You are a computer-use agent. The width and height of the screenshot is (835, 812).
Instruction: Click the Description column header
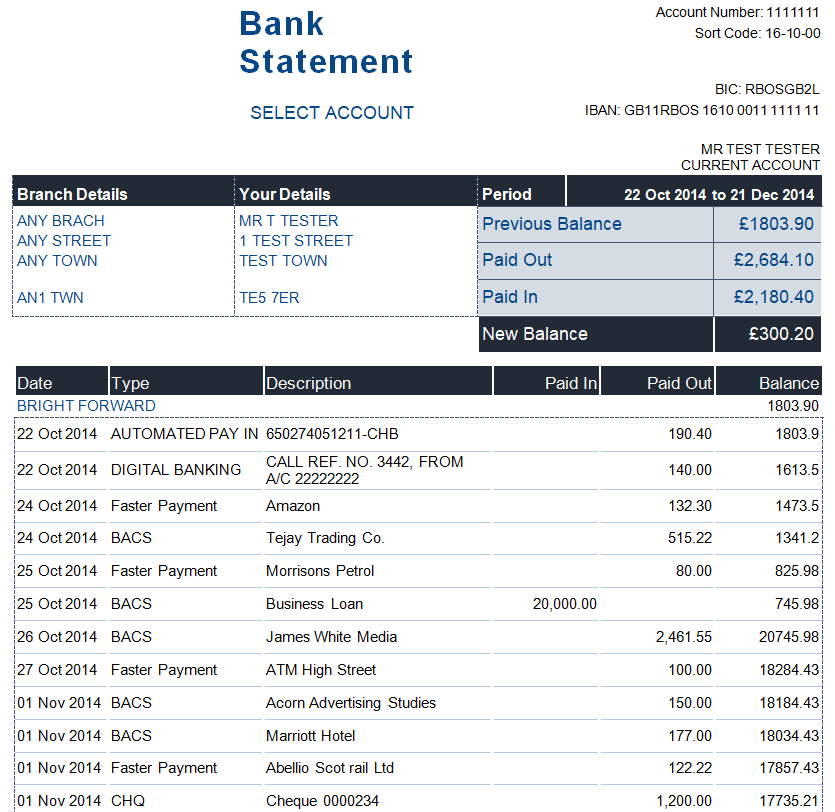click(308, 383)
